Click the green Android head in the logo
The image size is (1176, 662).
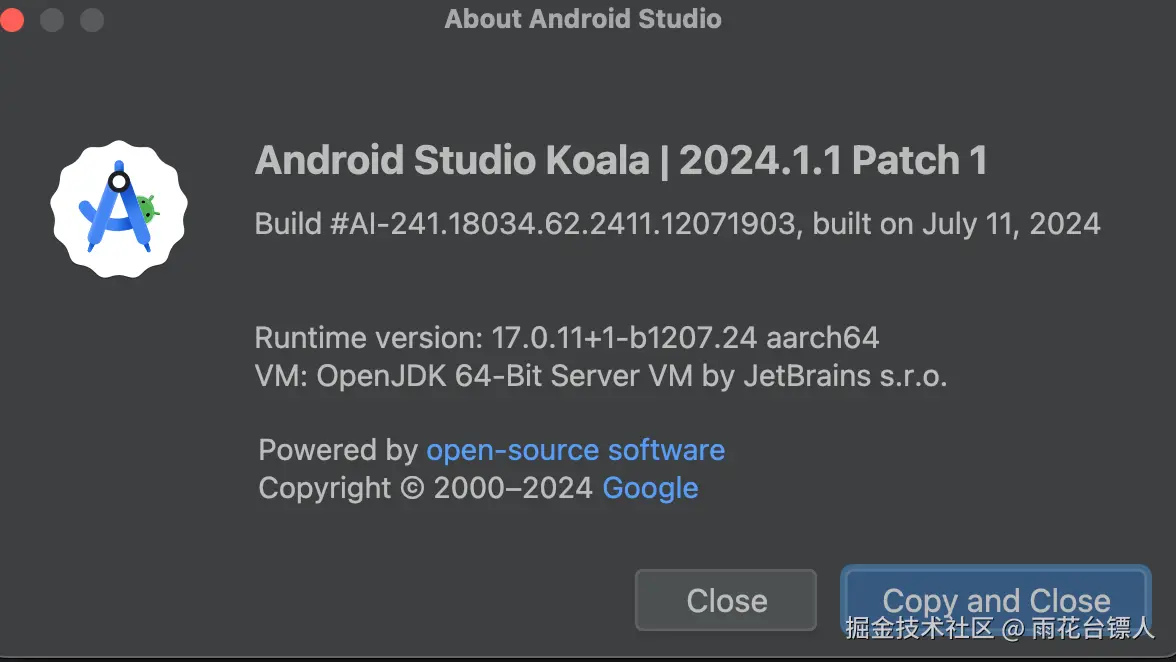click(x=148, y=209)
